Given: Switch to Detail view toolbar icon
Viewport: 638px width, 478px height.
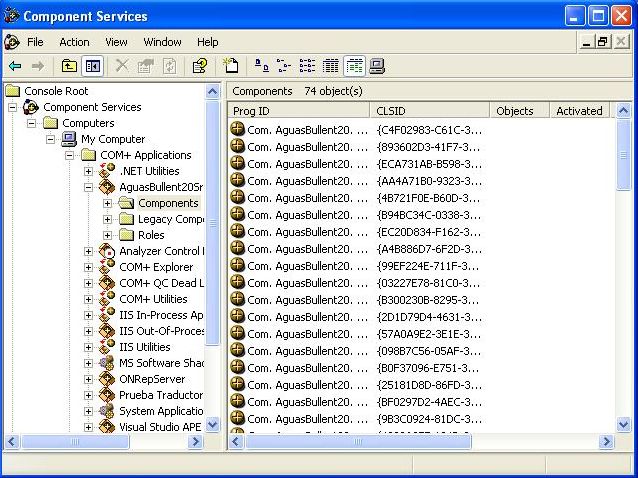Looking at the screenshot, I should click(330, 66).
